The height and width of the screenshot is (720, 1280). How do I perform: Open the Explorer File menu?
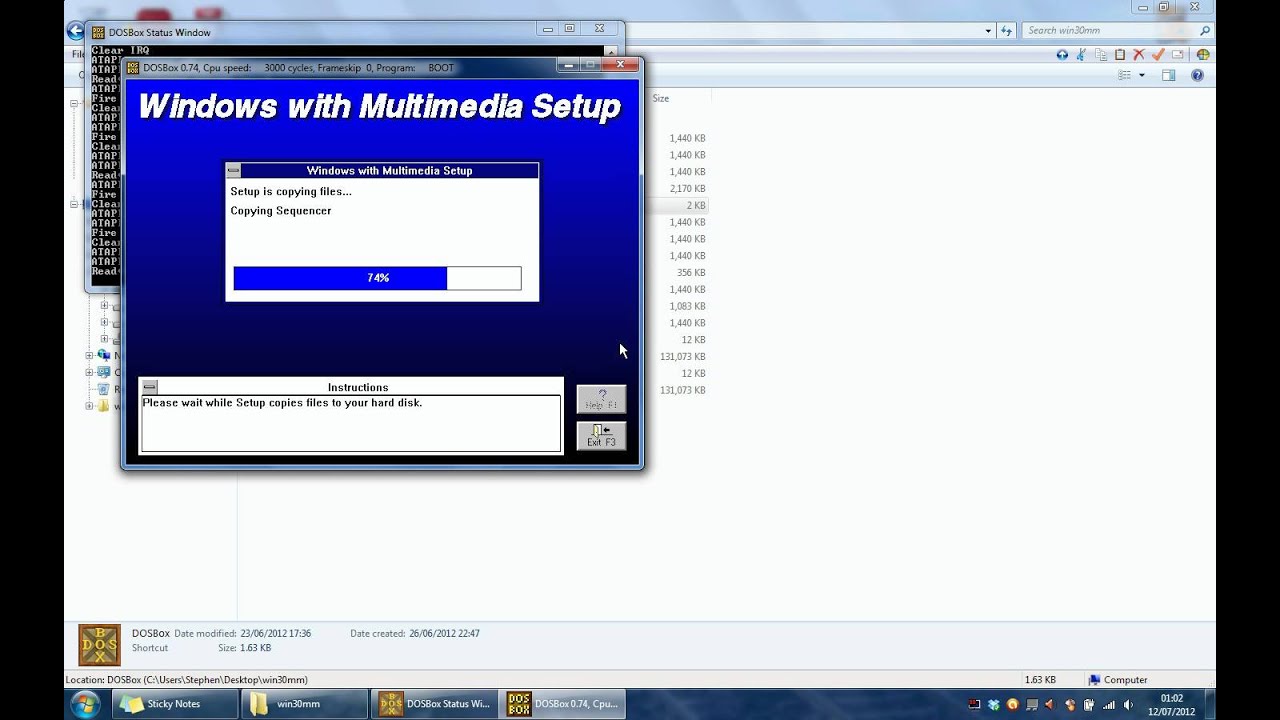click(x=77, y=54)
